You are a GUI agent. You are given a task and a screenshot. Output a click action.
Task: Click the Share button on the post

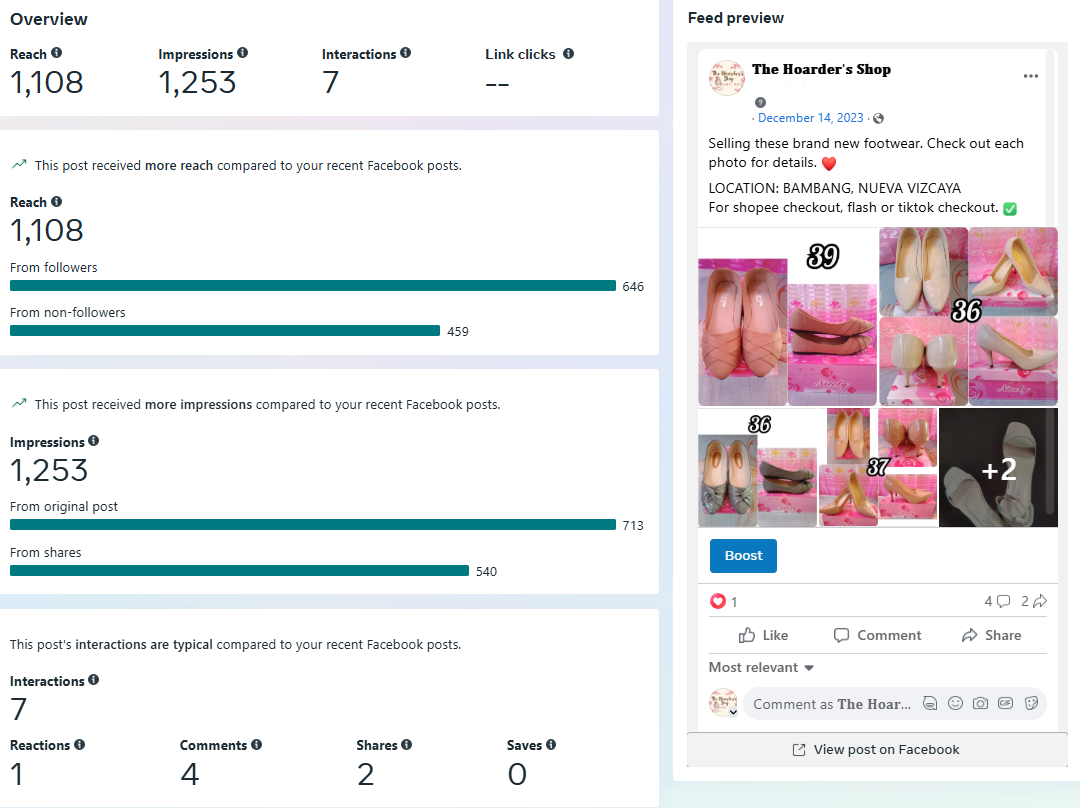(991, 635)
